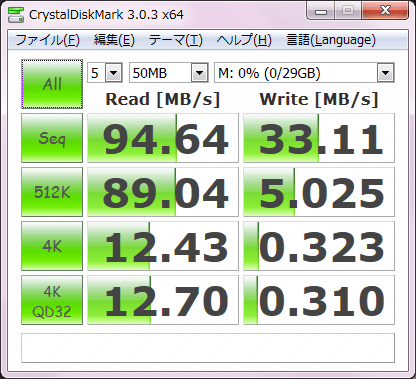
Task: Start the 512K benchmark test
Action: point(52,192)
